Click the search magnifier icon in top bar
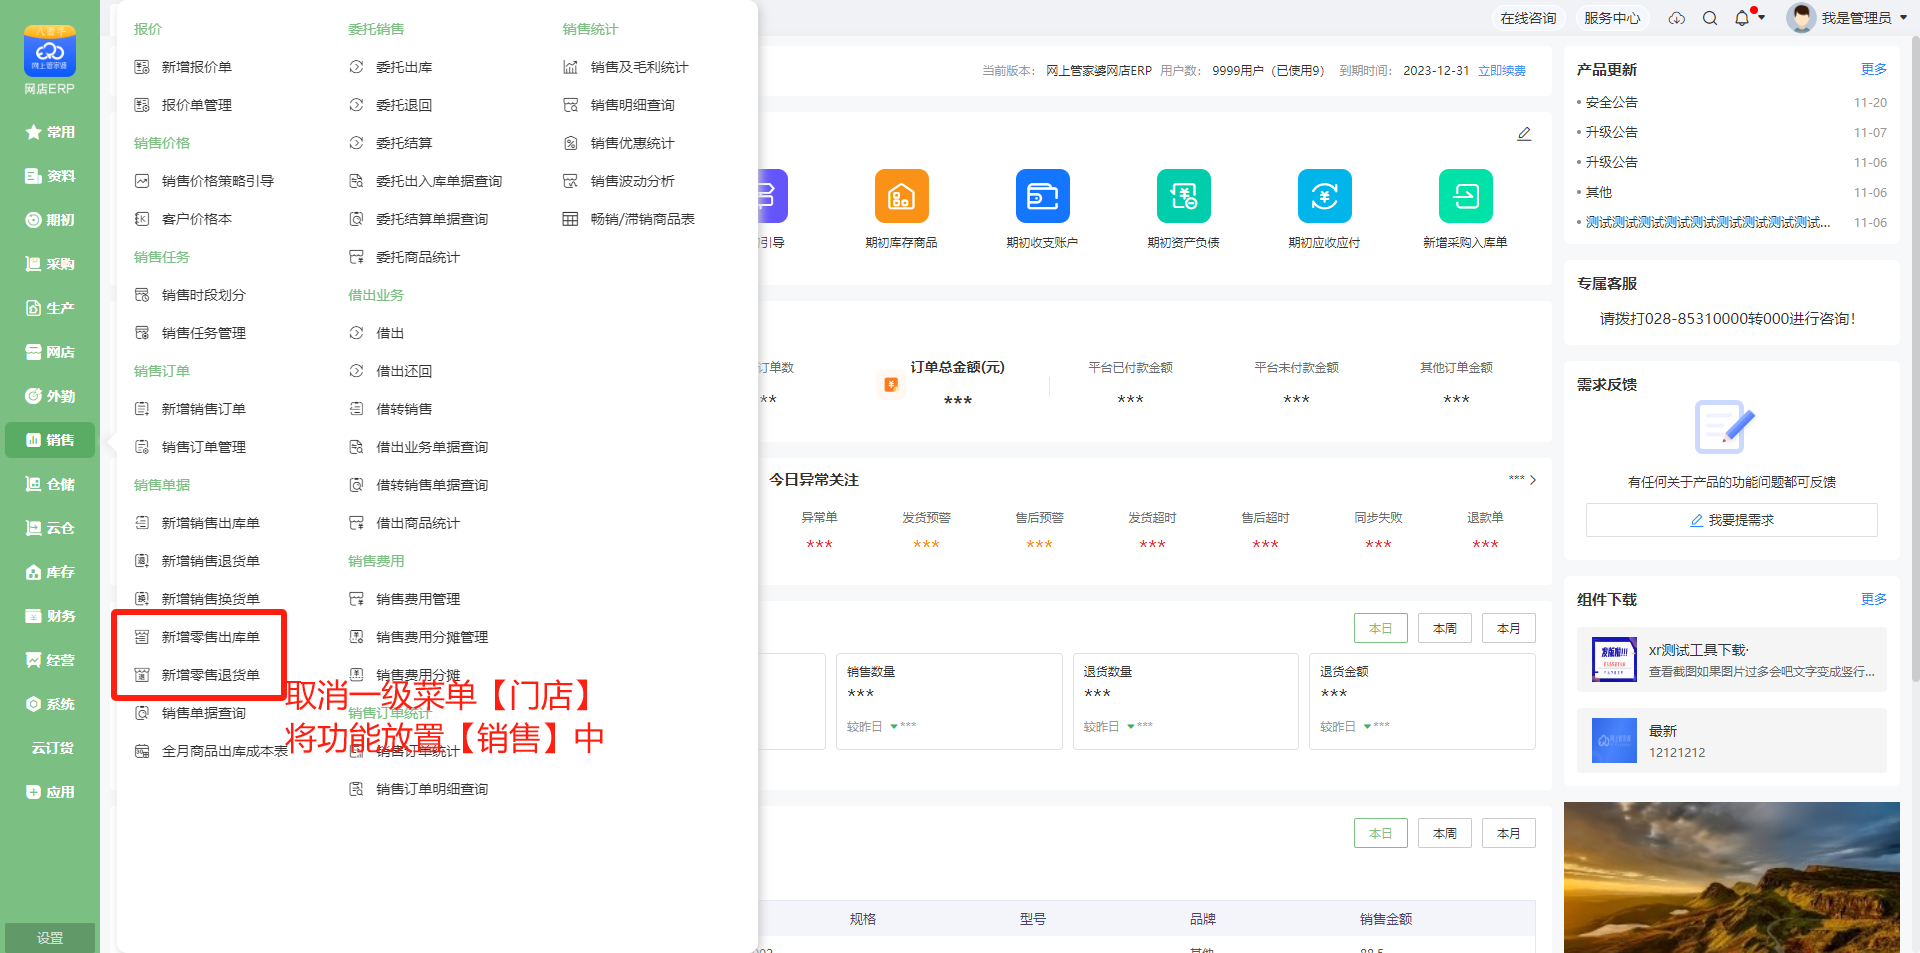 (x=1710, y=18)
